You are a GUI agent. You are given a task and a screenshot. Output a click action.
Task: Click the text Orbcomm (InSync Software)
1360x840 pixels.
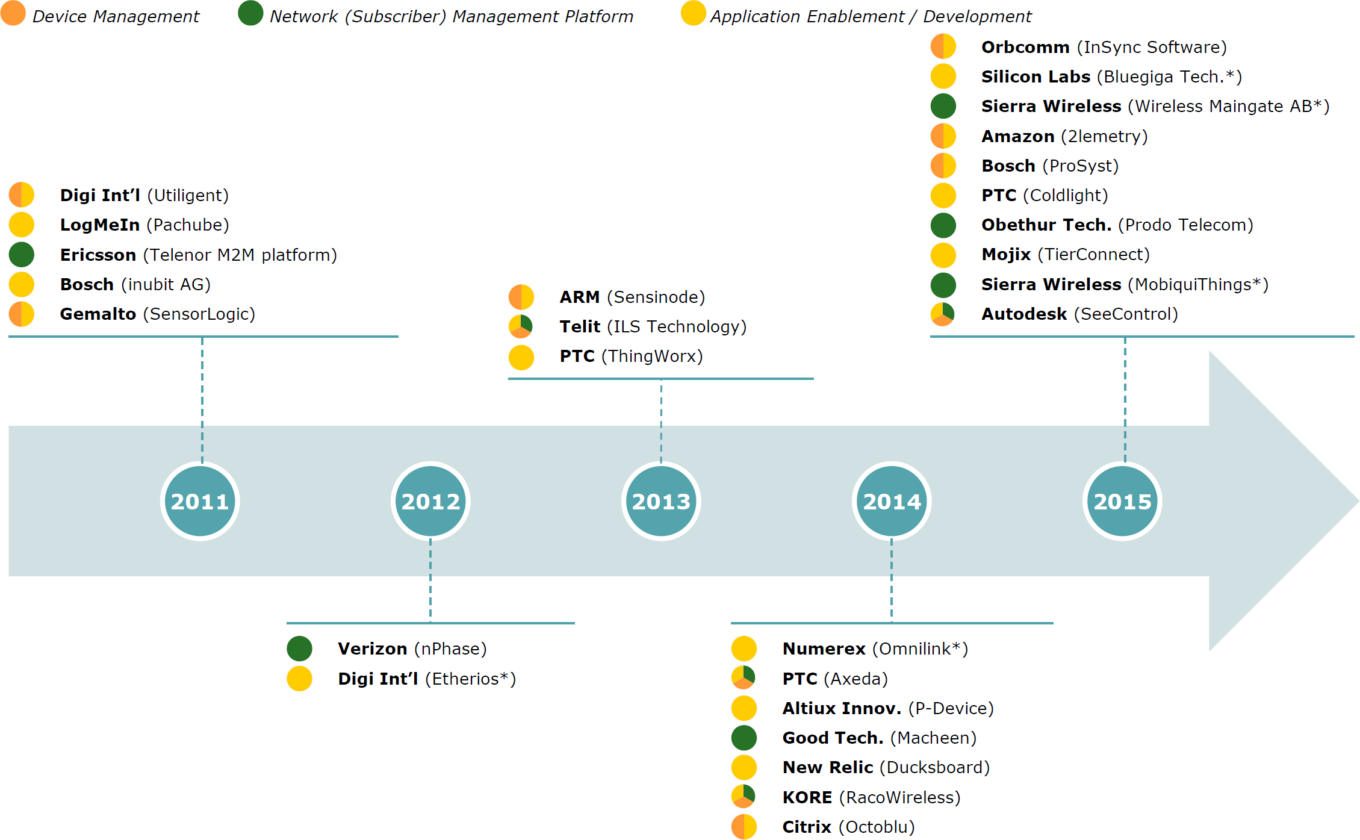1104,47
